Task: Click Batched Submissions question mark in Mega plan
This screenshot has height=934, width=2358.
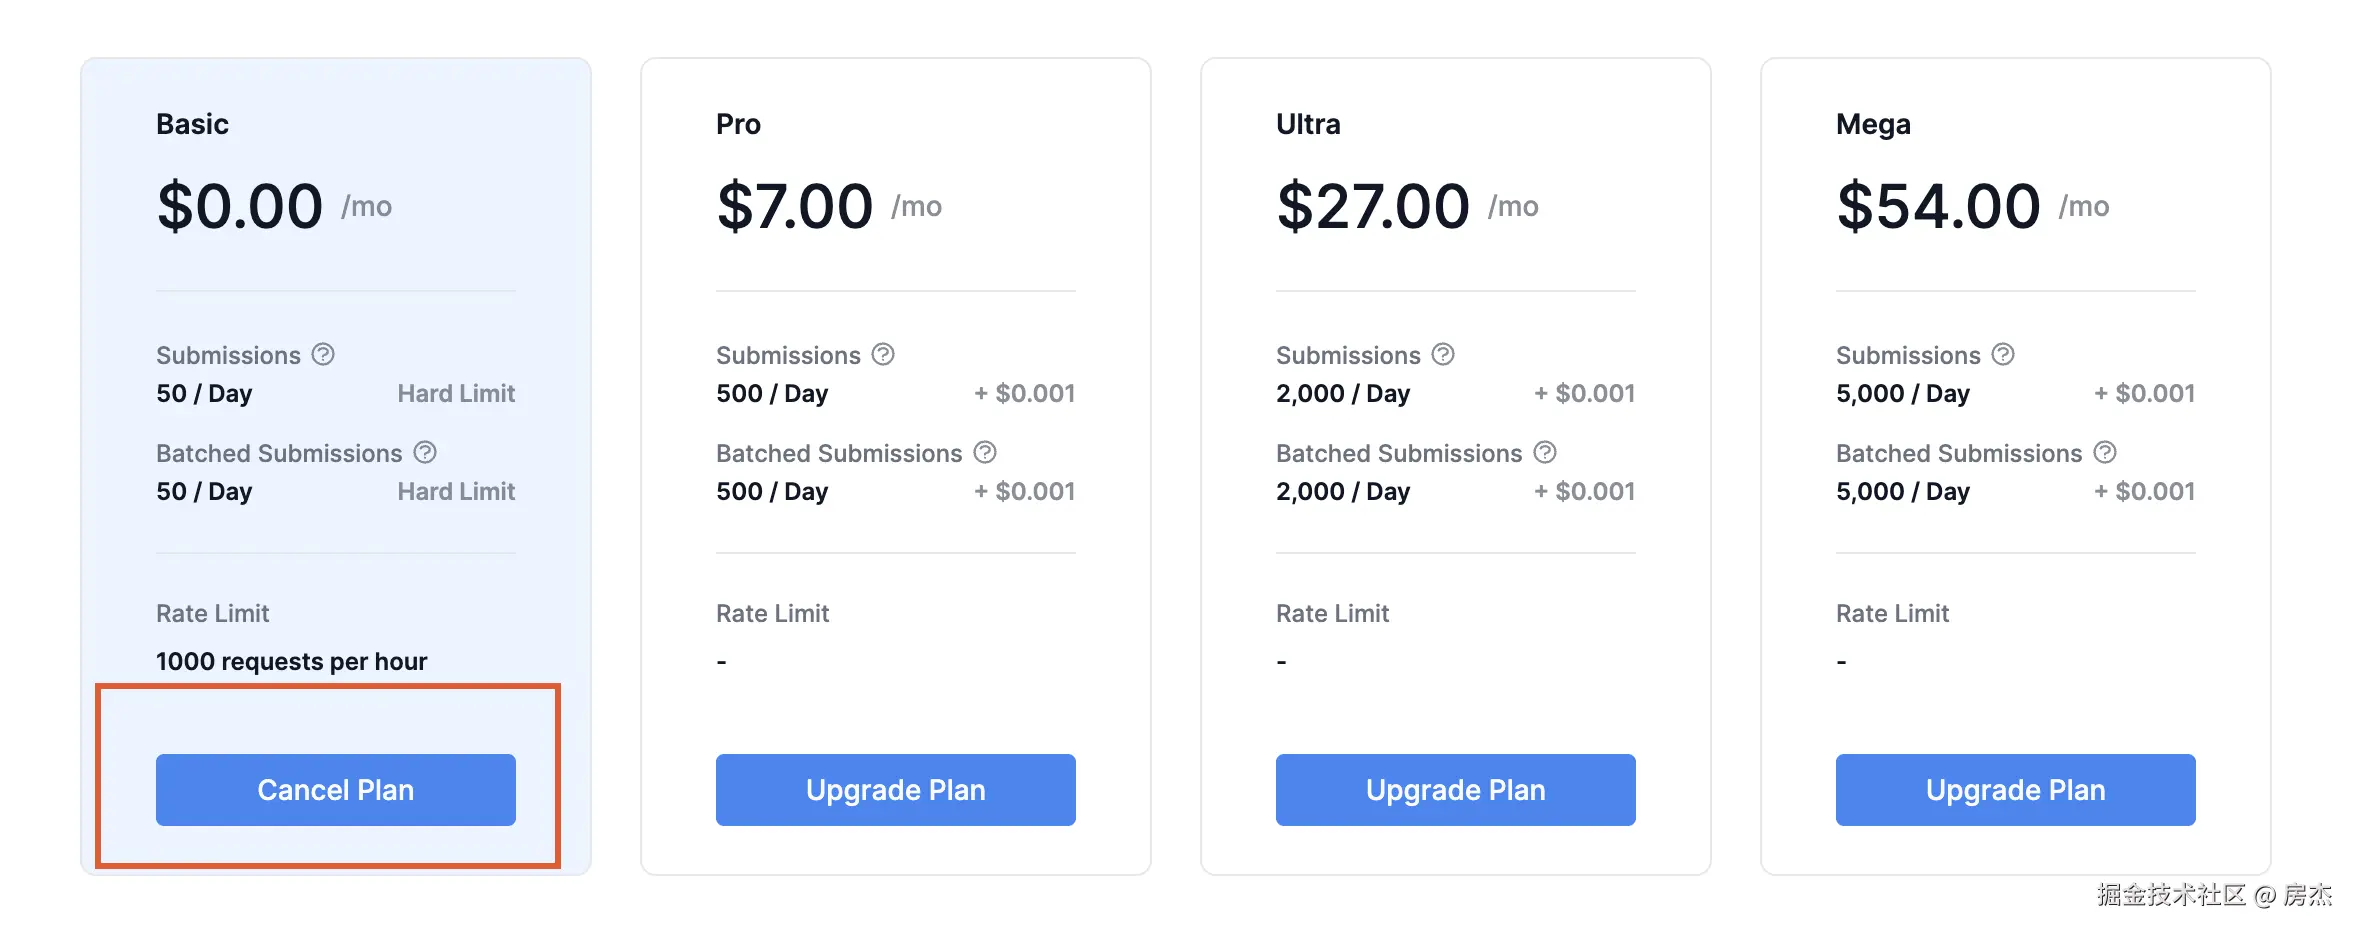Action: 2105,452
